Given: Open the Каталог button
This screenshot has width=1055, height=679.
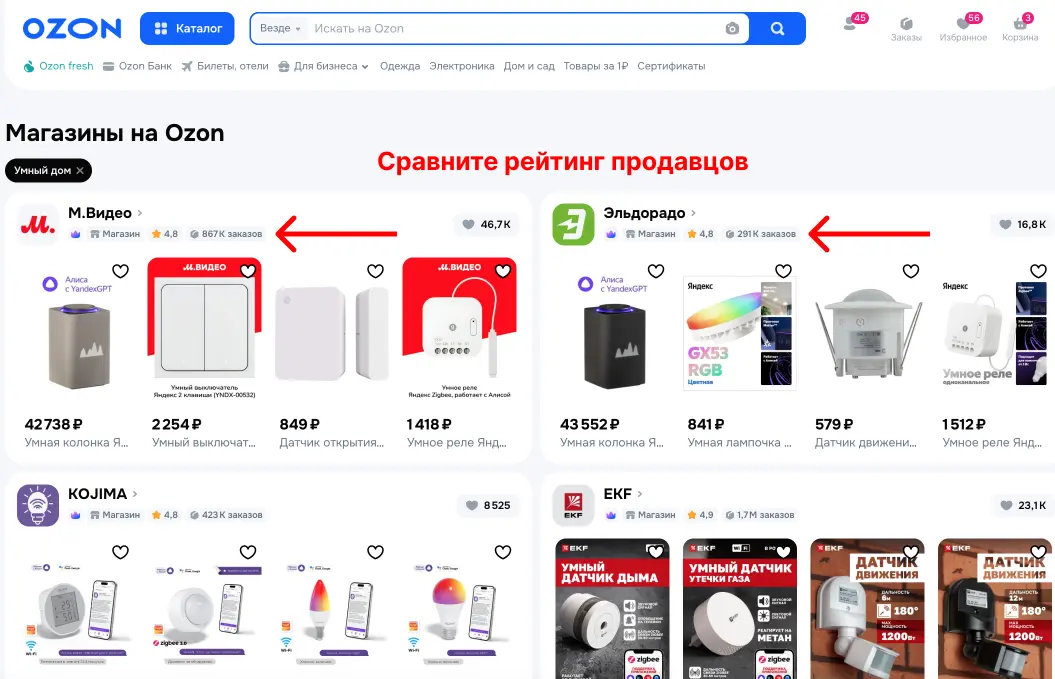Looking at the screenshot, I should pyautogui.click(x=187, y=28).
